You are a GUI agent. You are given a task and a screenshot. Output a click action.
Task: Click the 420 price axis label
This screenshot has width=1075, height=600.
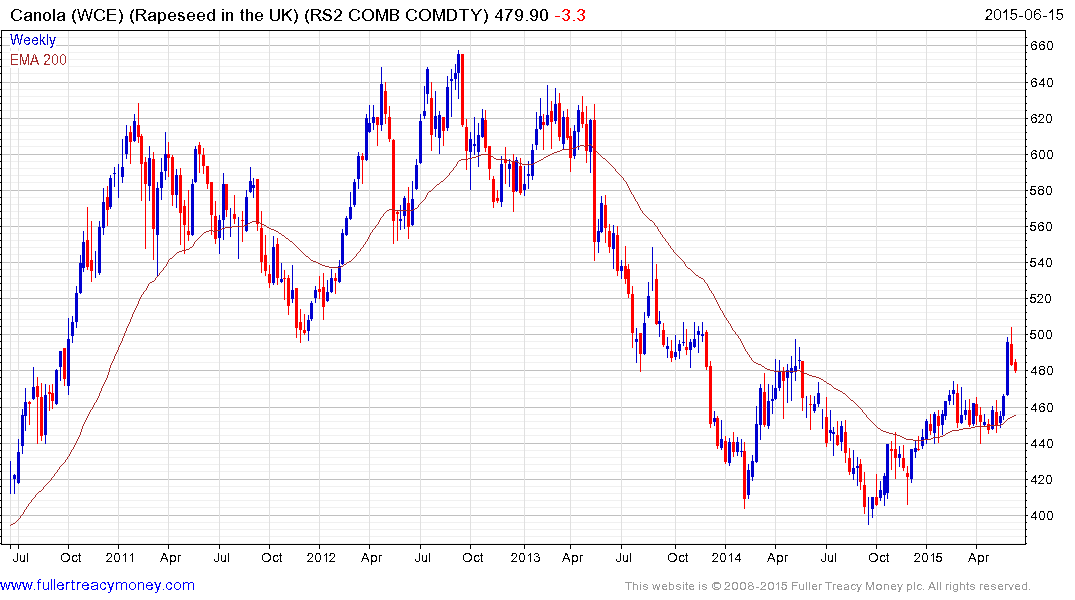pos(1042,479)
